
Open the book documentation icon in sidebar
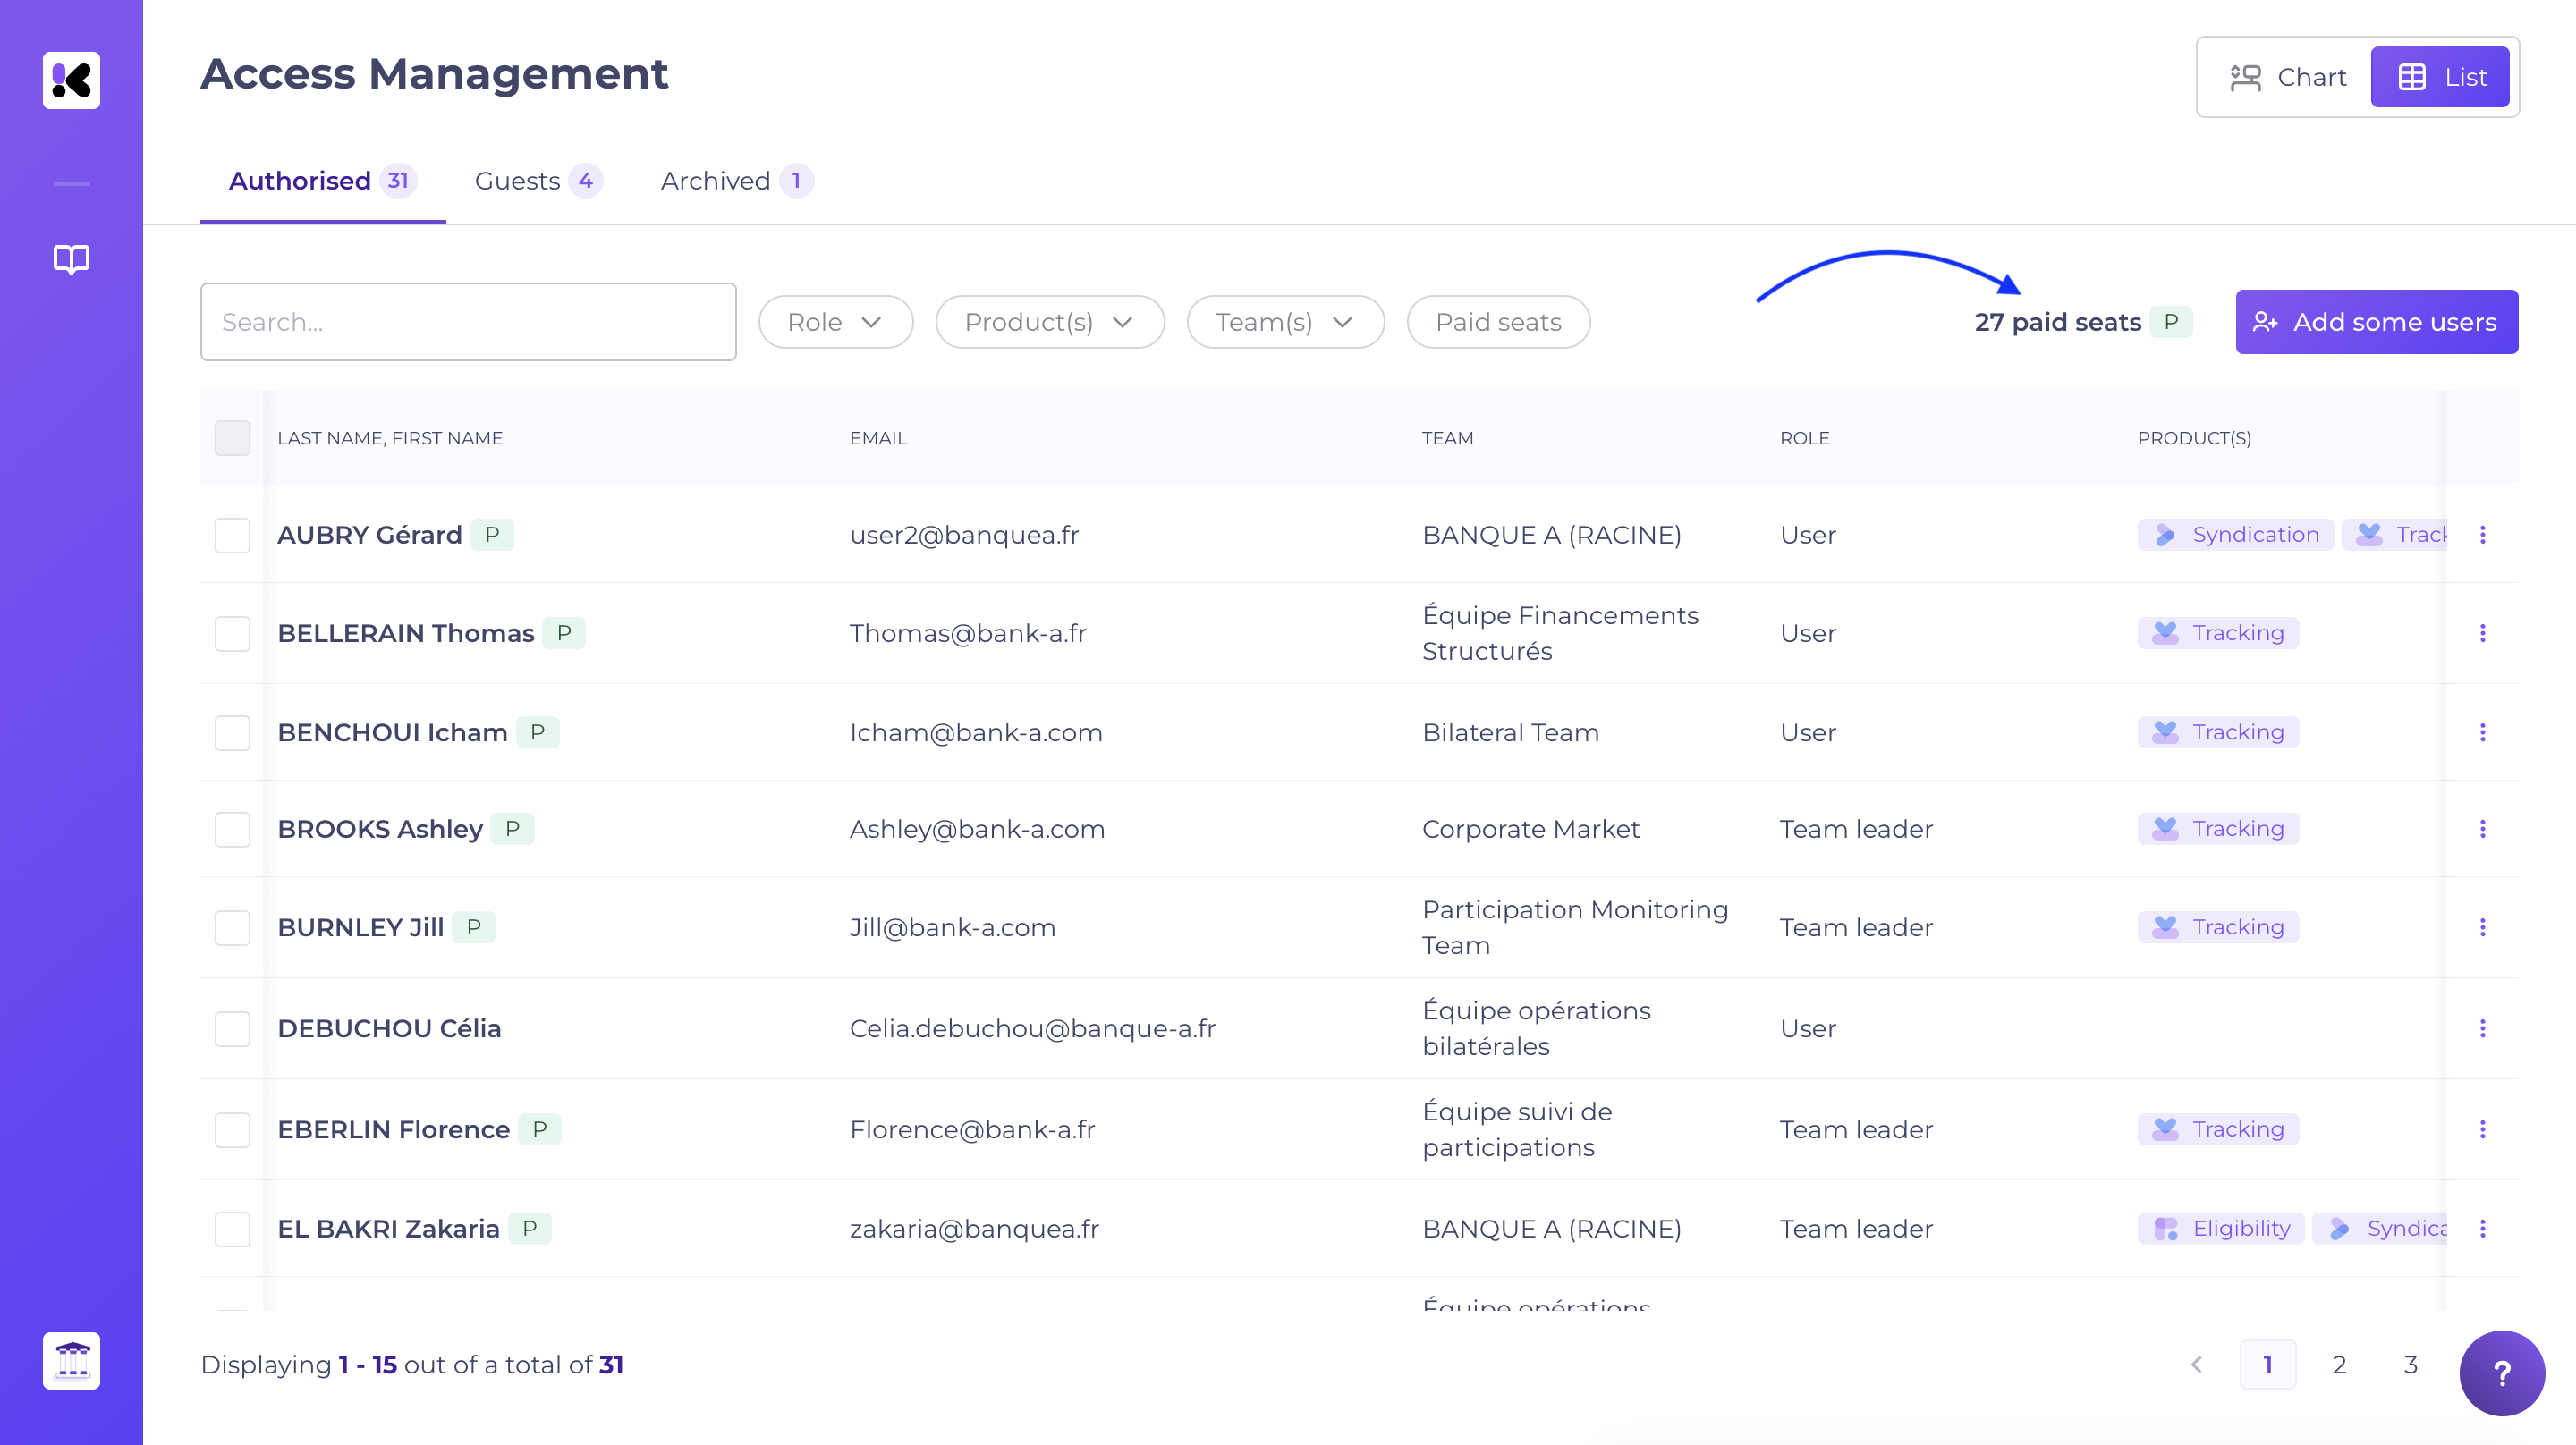[x=71, y=259]
